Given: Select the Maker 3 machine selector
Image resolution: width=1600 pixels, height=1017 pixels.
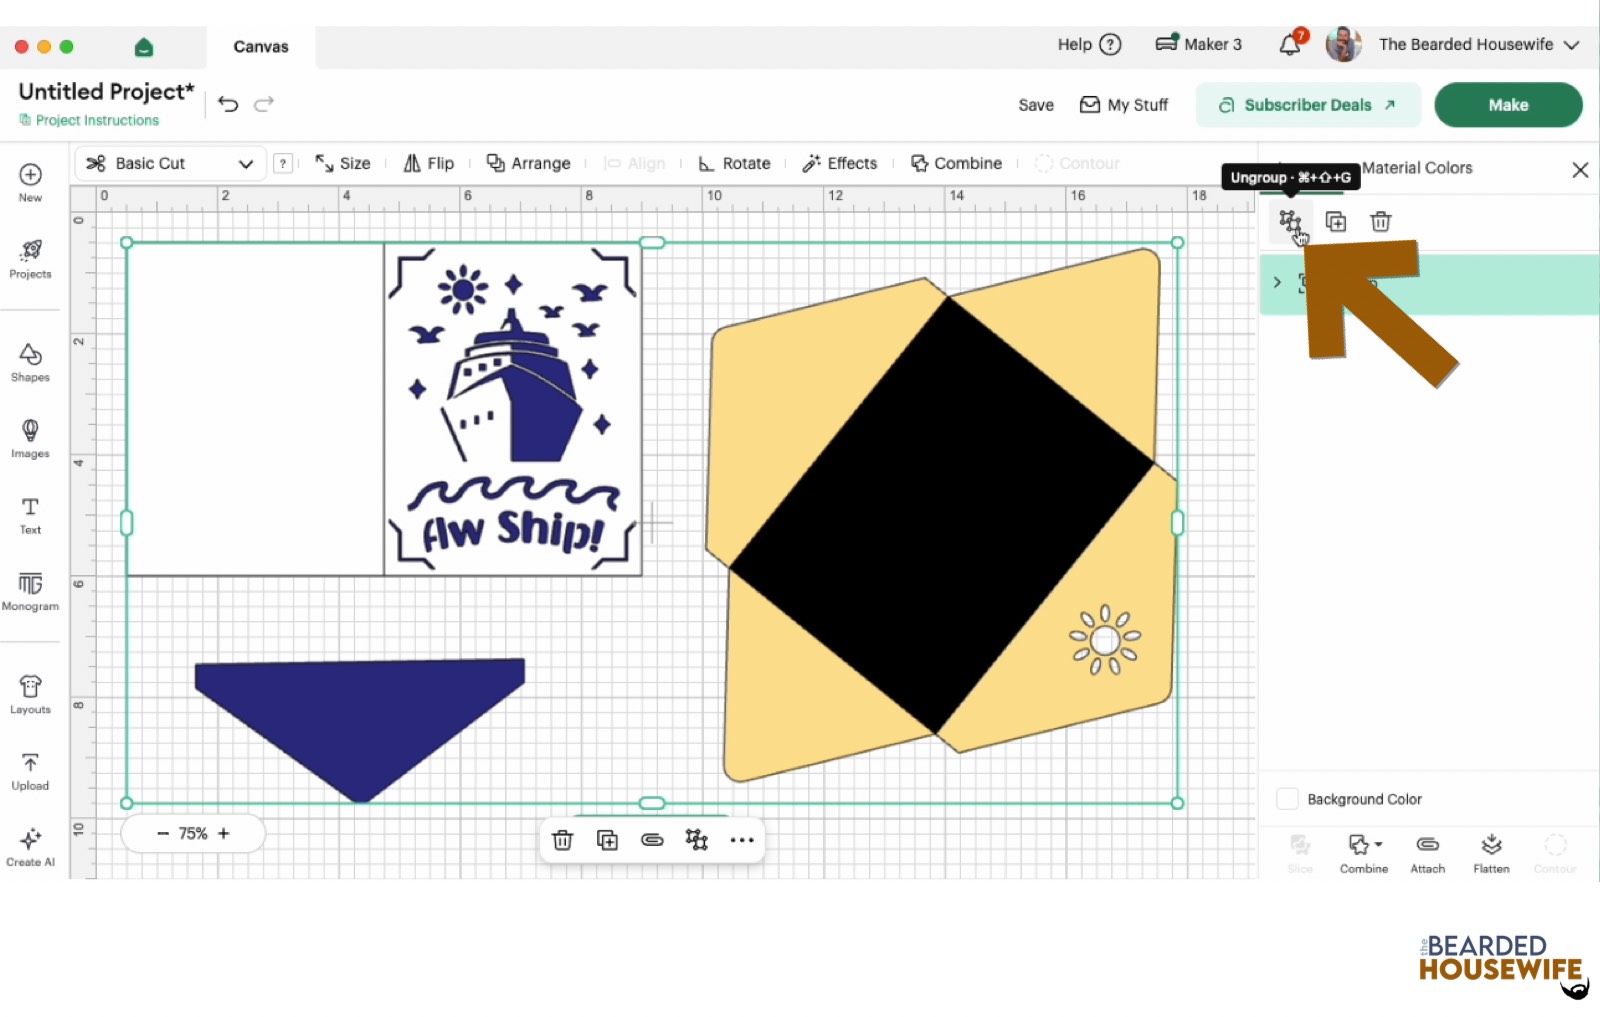Looking at the screenshot, I should click(1198, 44).
